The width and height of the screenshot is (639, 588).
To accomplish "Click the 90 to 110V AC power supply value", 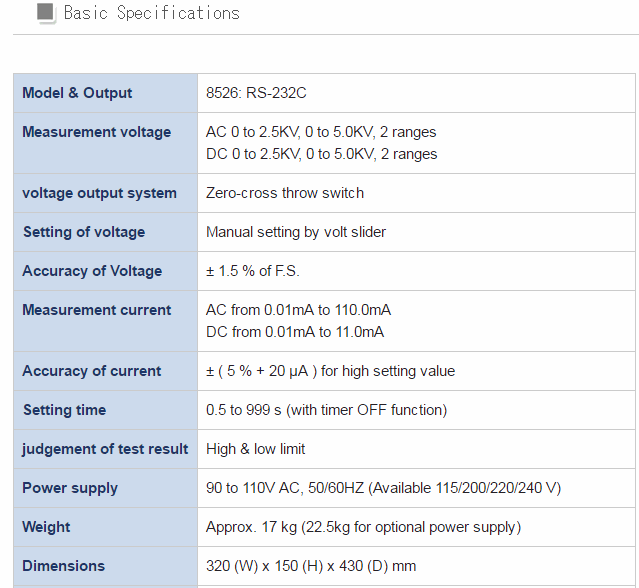I will [383, 488].
